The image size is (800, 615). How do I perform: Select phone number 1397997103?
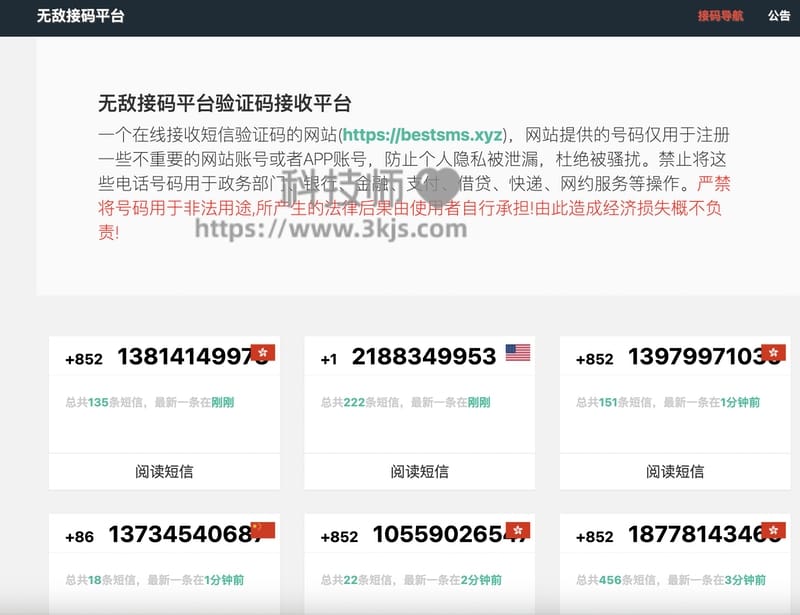click(704, 357)
